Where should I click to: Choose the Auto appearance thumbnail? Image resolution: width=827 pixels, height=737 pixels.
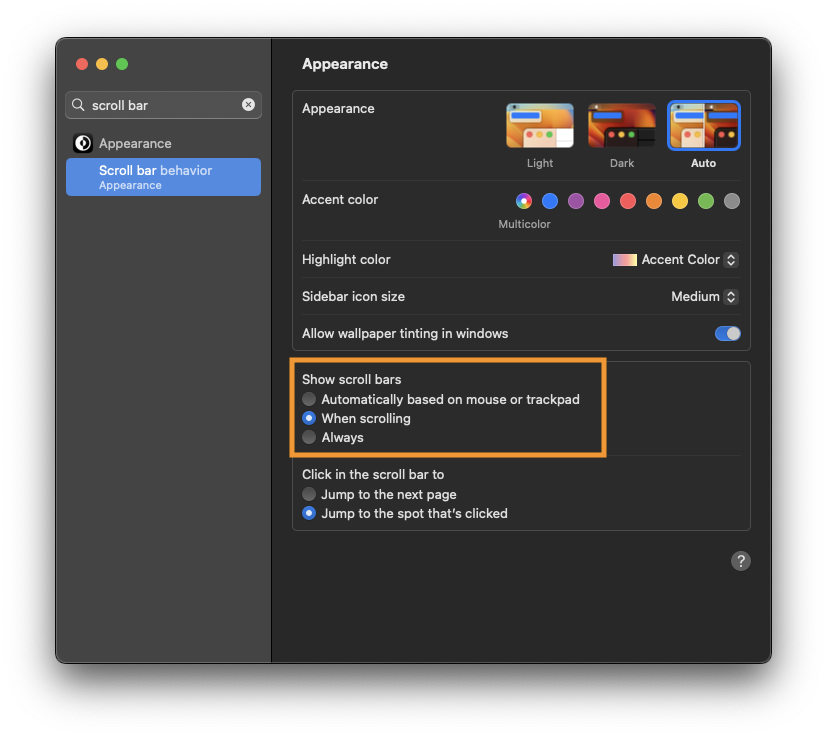coord(703,126)
